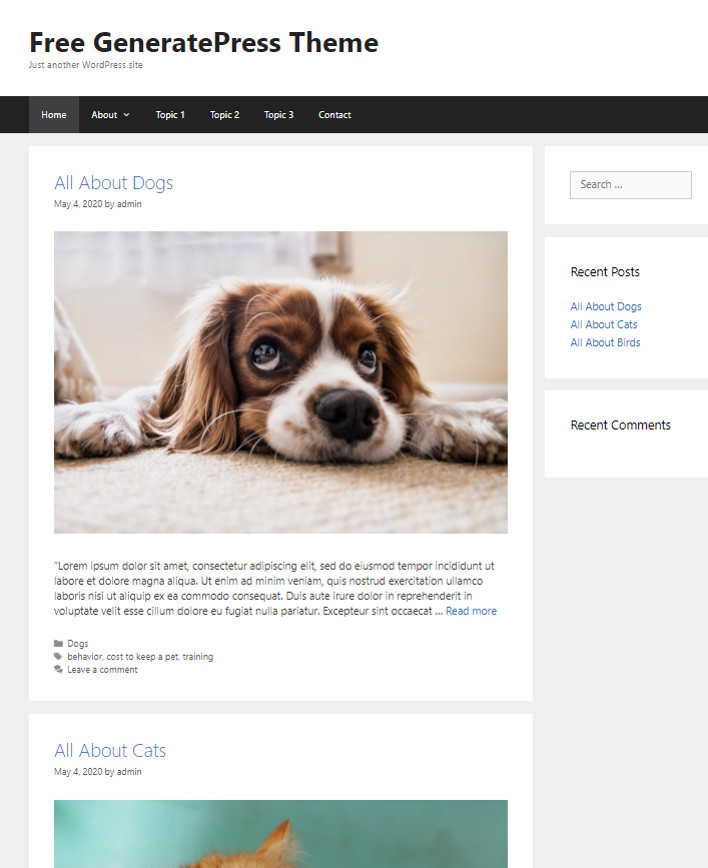Click the admin author link under Cats post
Viewport: 708px width, 868px height.
pos(129,772)
